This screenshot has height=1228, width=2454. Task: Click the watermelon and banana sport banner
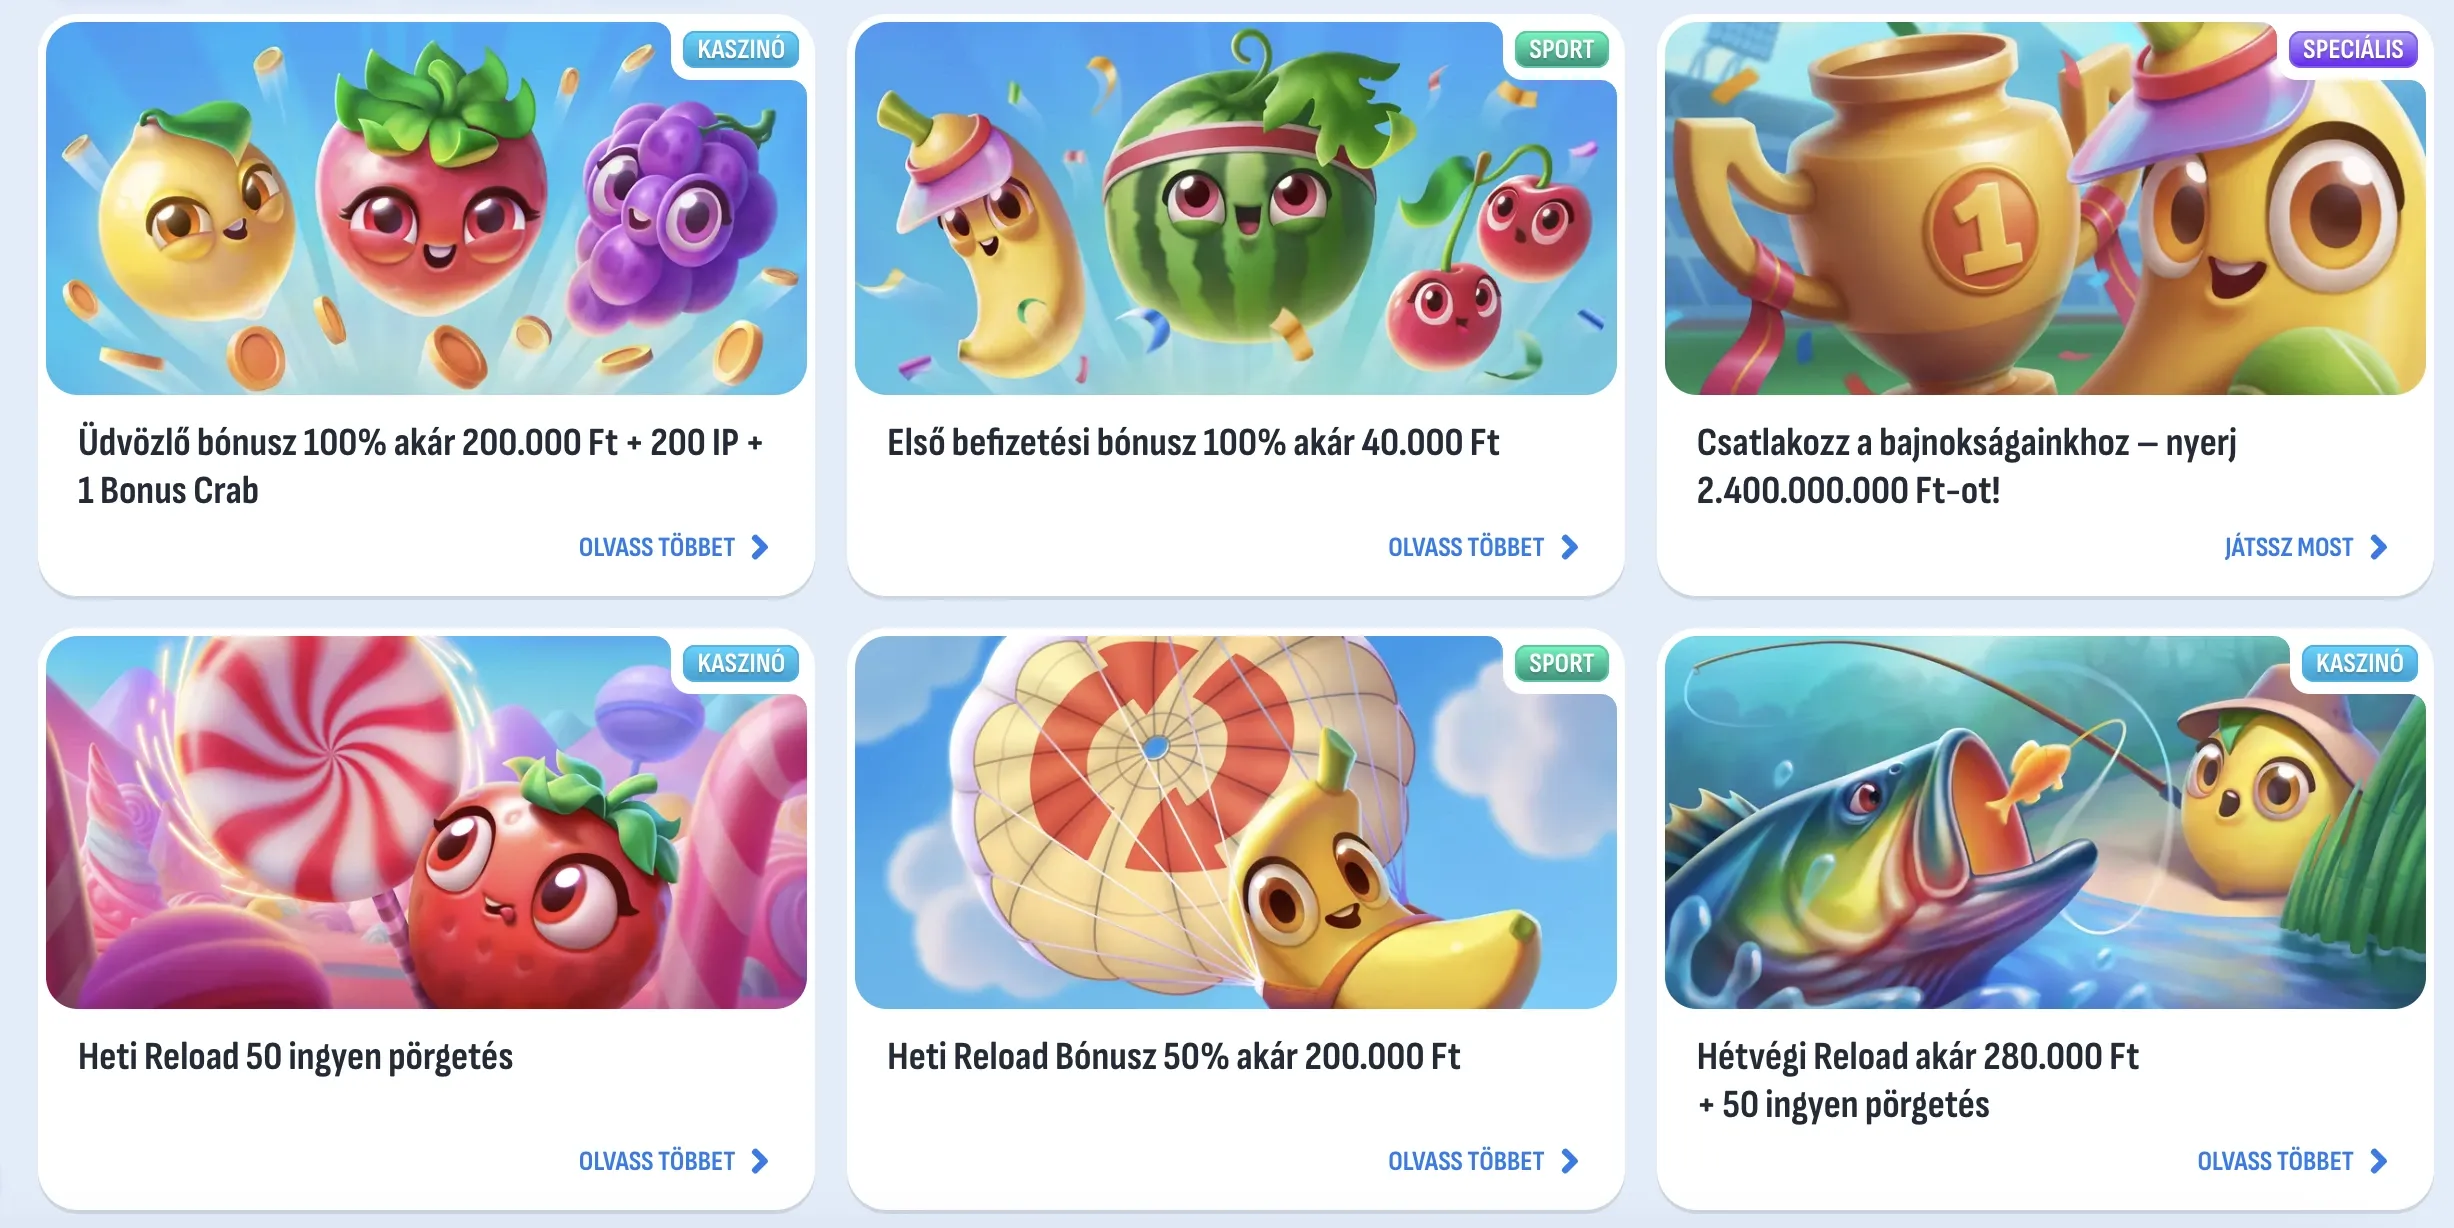[x=1235, y=208]
